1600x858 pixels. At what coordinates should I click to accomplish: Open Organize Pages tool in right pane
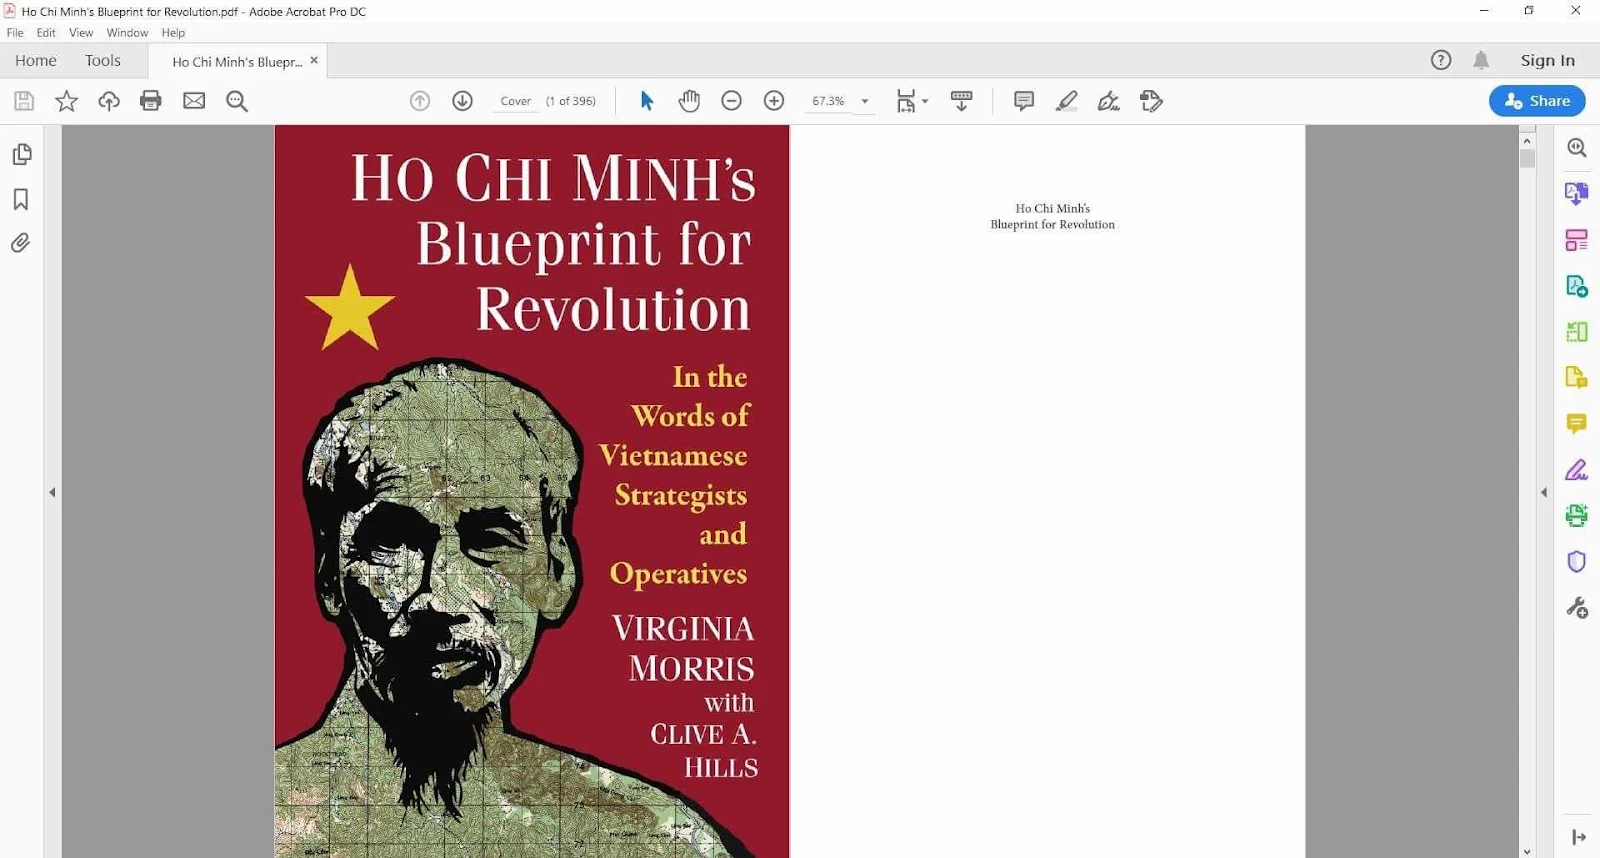tap(1577, 240)
